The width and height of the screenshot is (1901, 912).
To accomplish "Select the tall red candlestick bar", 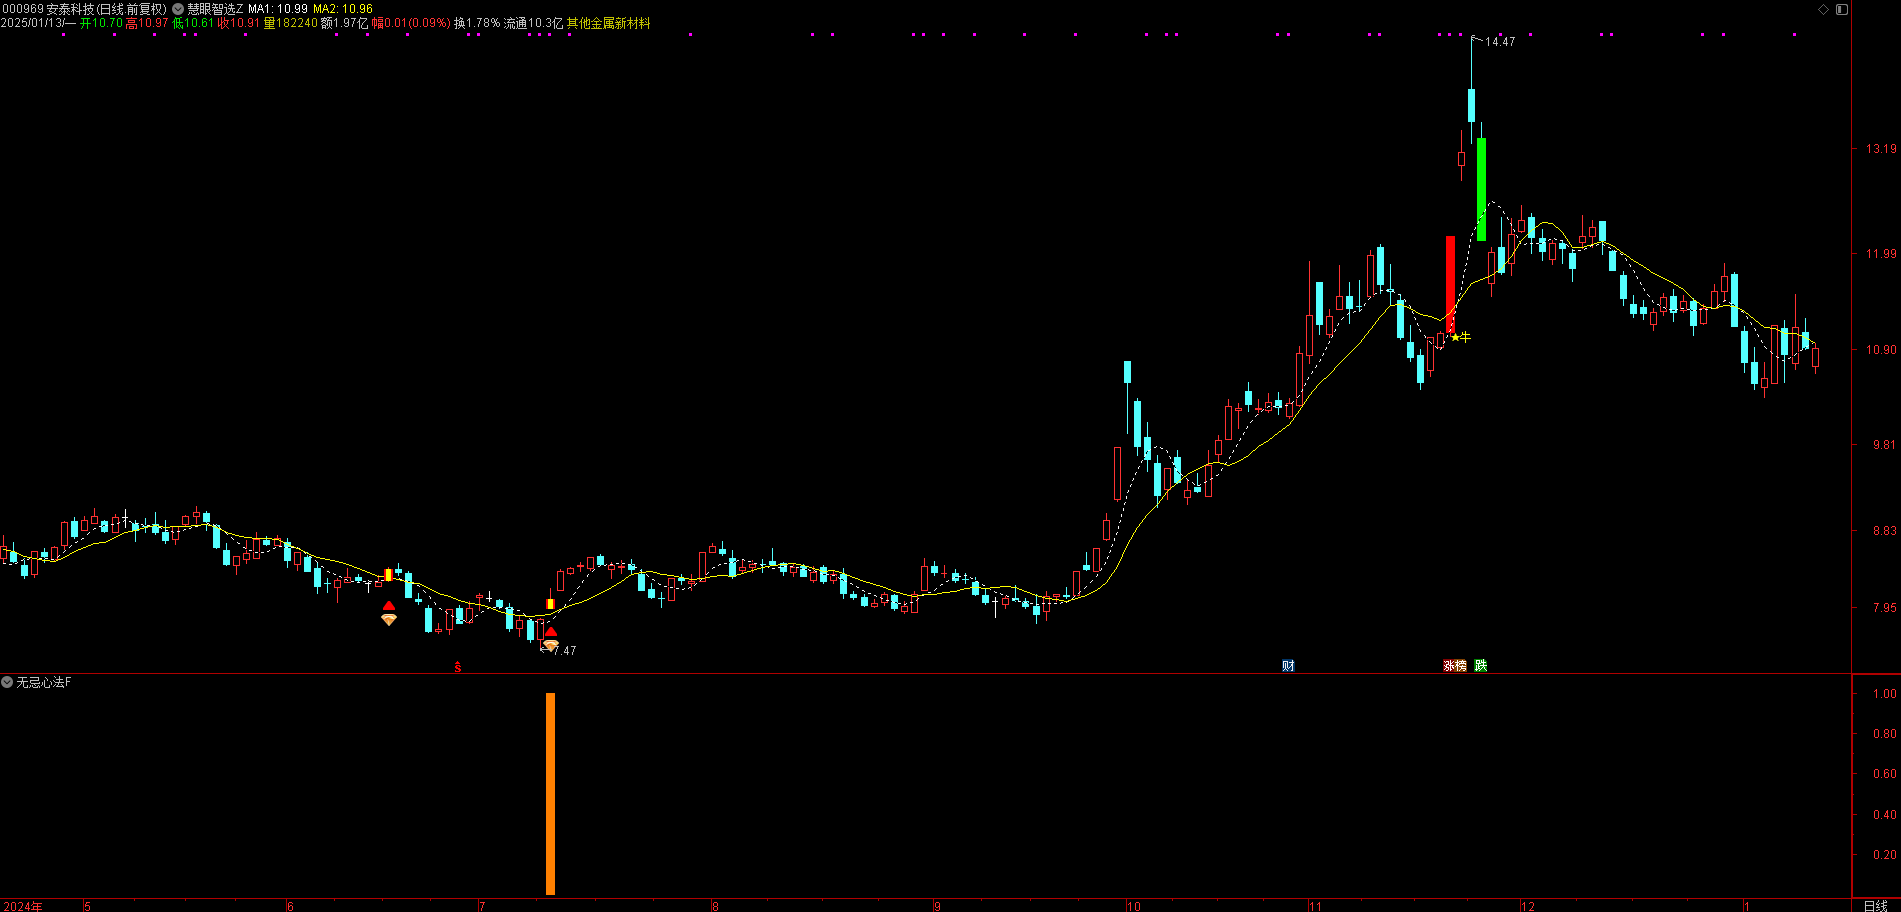I will coord(1451,285).
